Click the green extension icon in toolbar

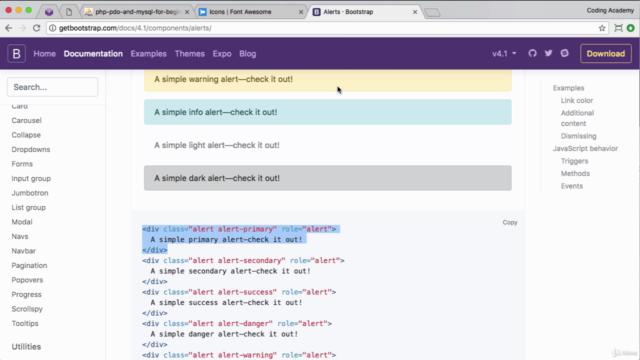[x=631, y=28]
